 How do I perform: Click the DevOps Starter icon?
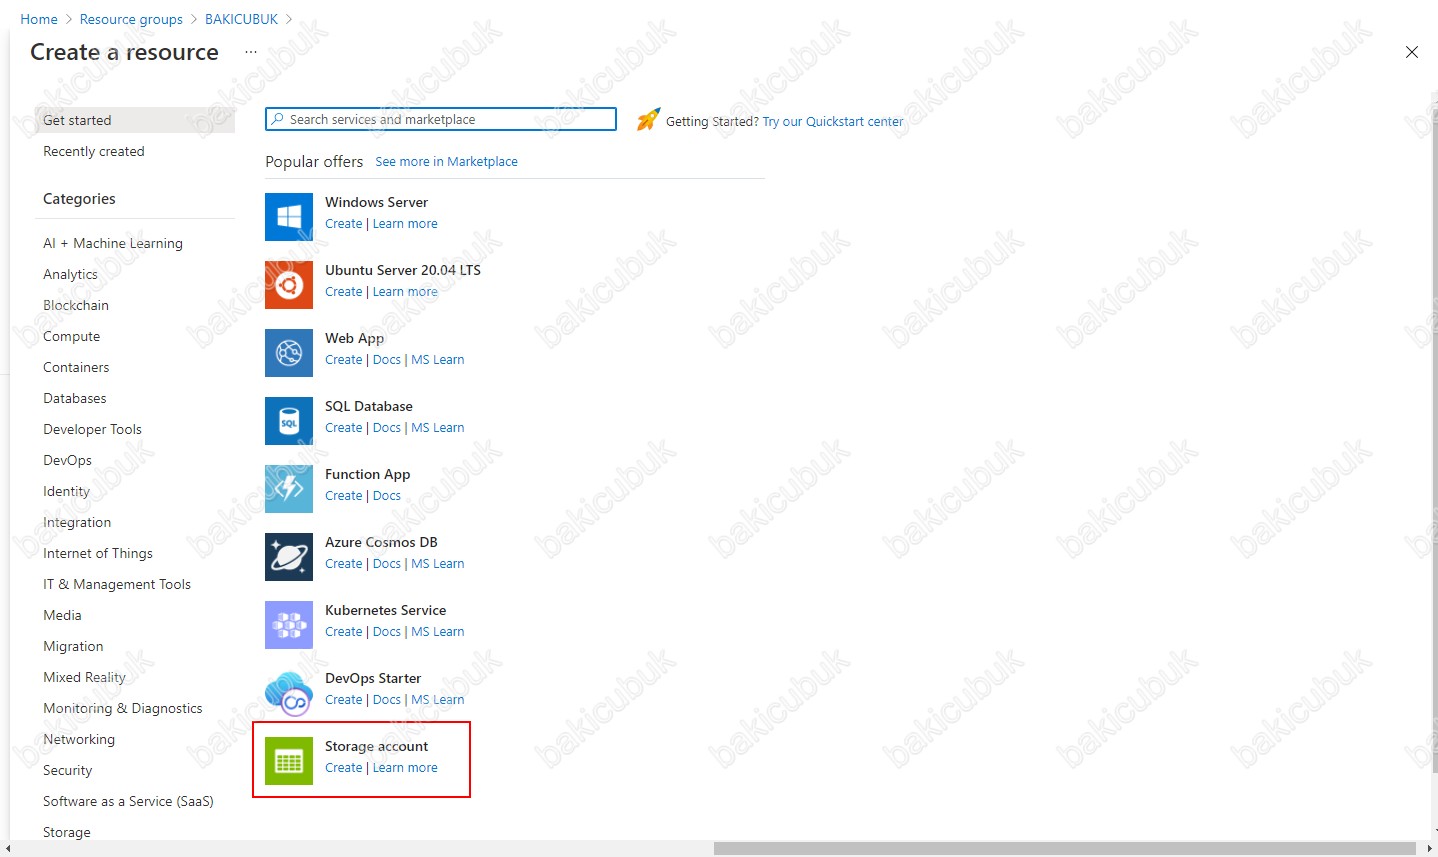click(x=289, y=693)
